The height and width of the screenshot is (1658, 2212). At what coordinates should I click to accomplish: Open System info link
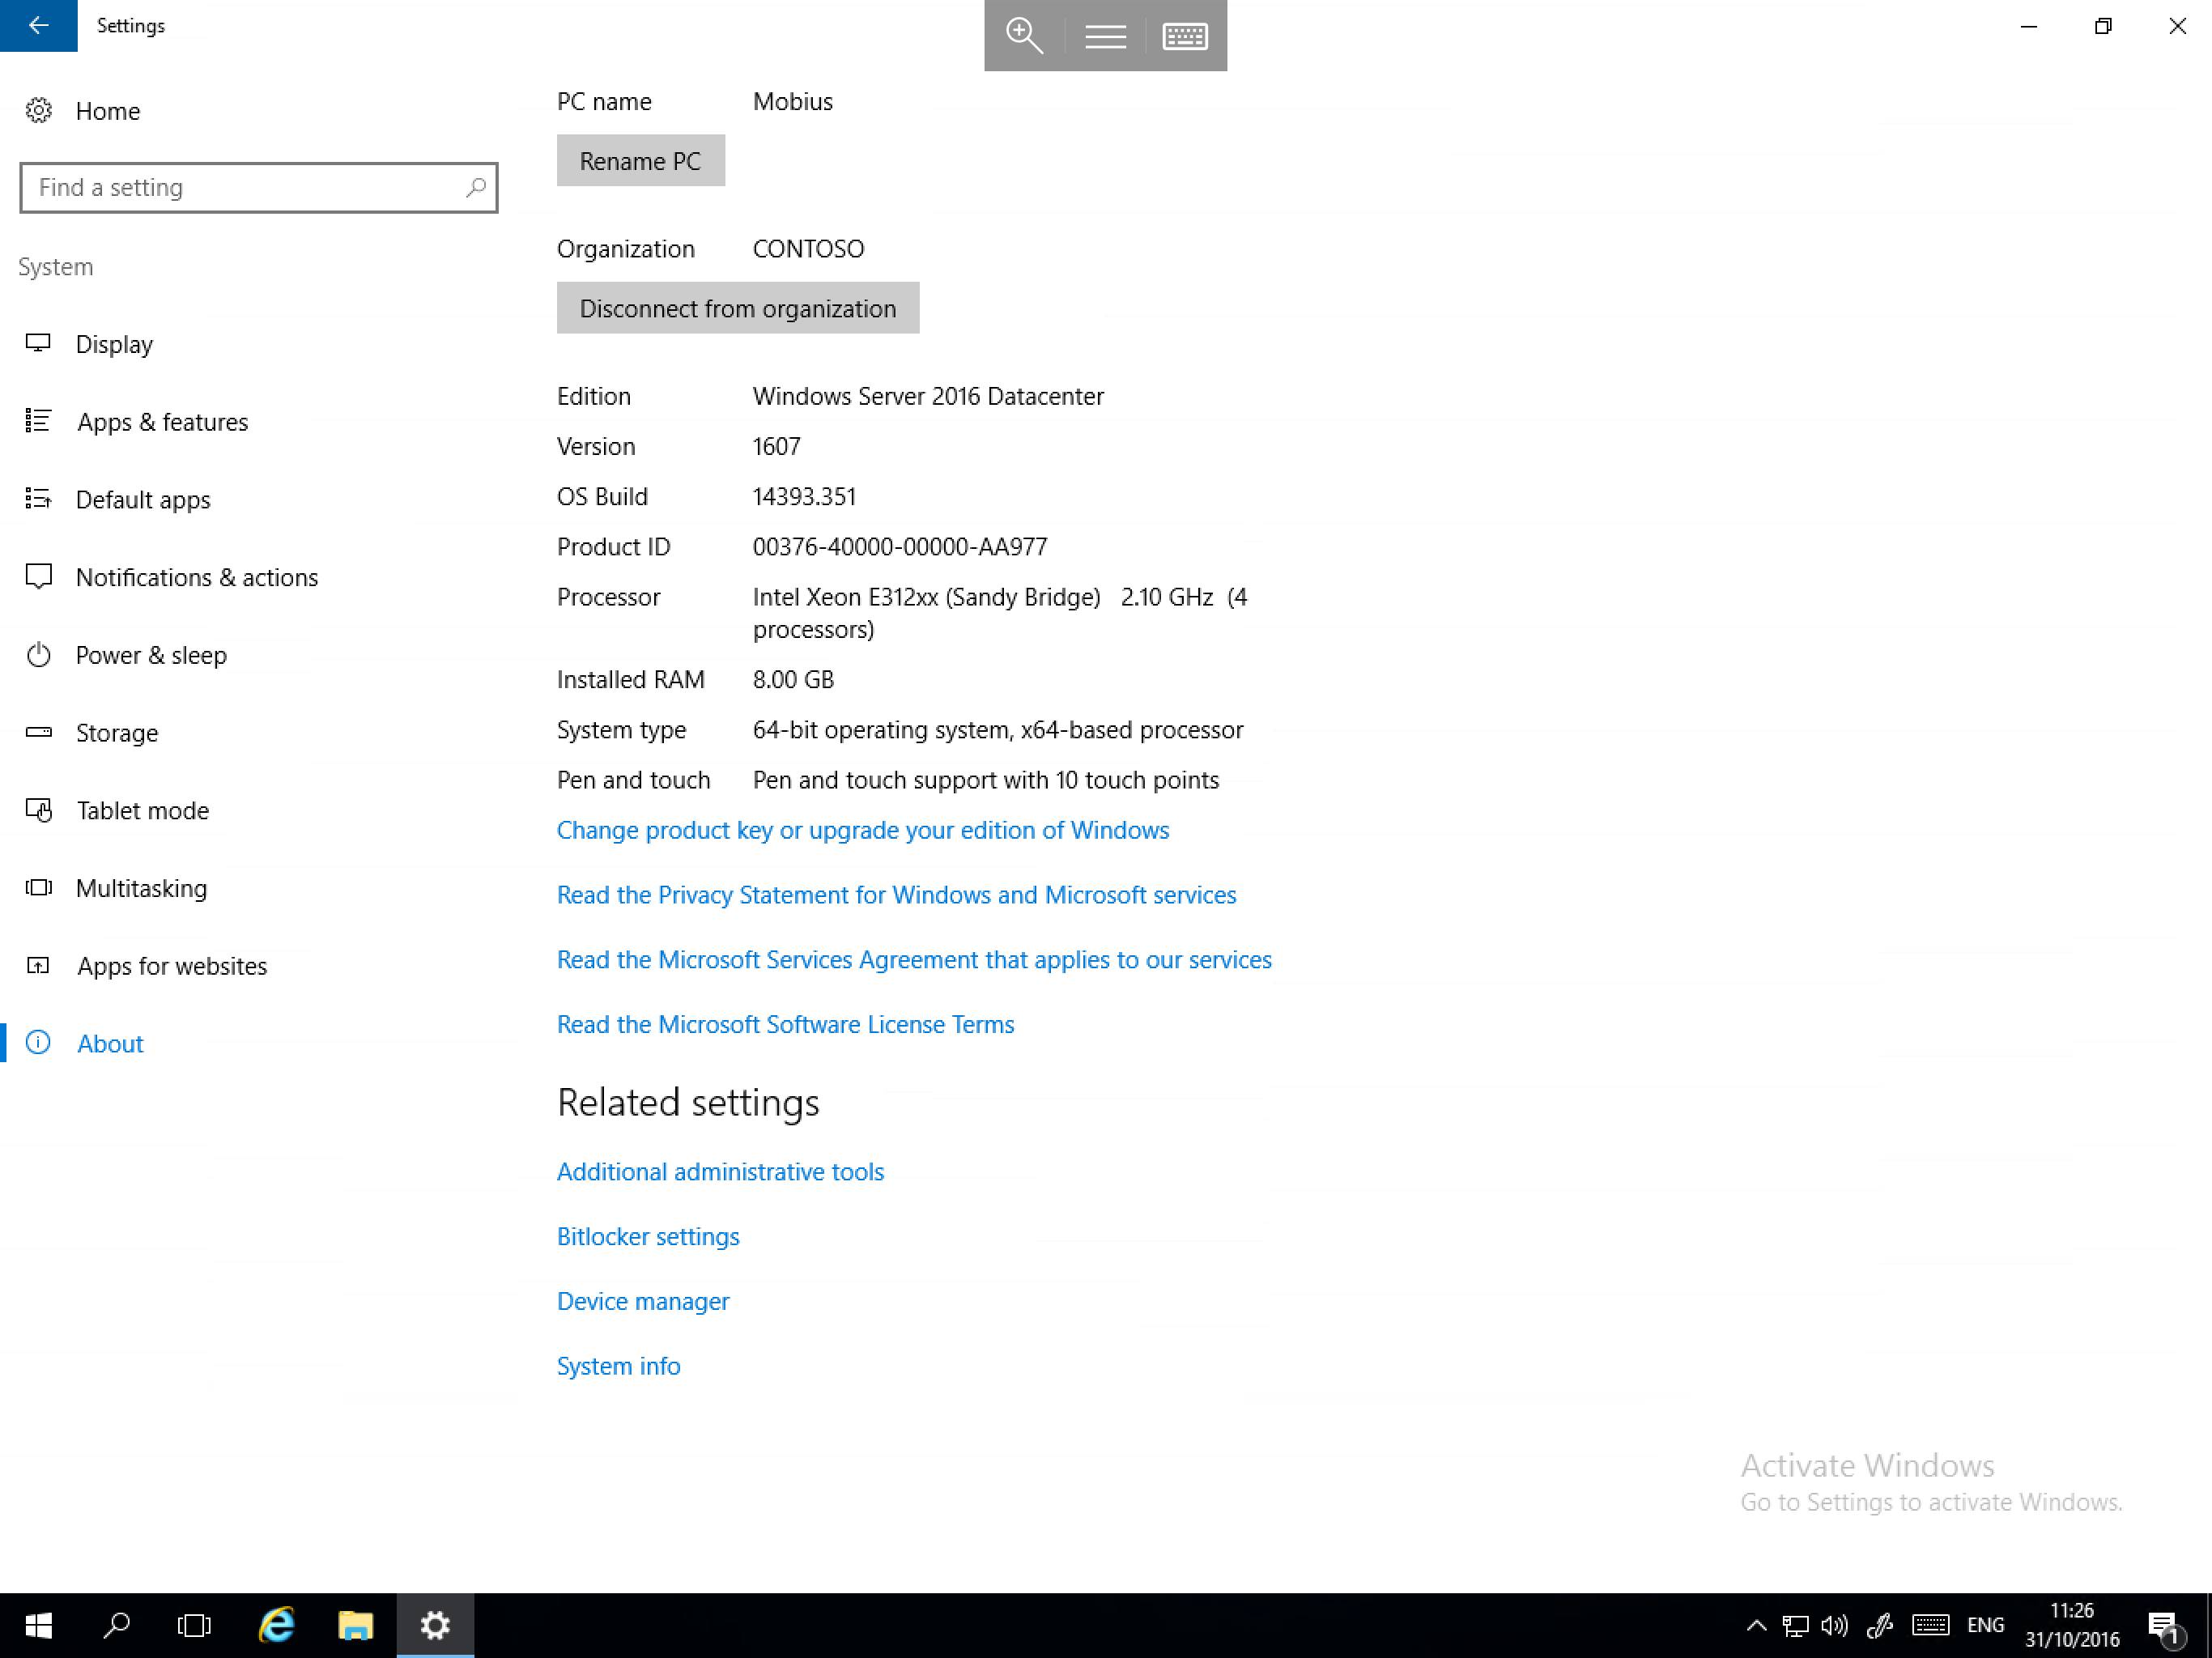618,1366
